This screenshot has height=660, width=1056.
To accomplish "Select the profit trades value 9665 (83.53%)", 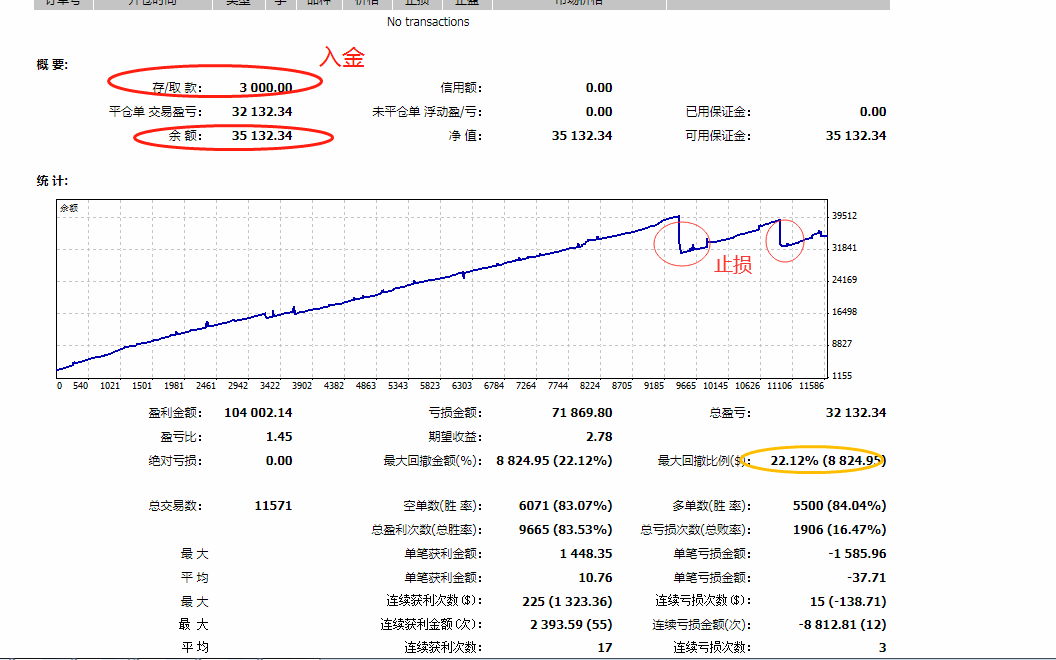I will coord(565,530).
